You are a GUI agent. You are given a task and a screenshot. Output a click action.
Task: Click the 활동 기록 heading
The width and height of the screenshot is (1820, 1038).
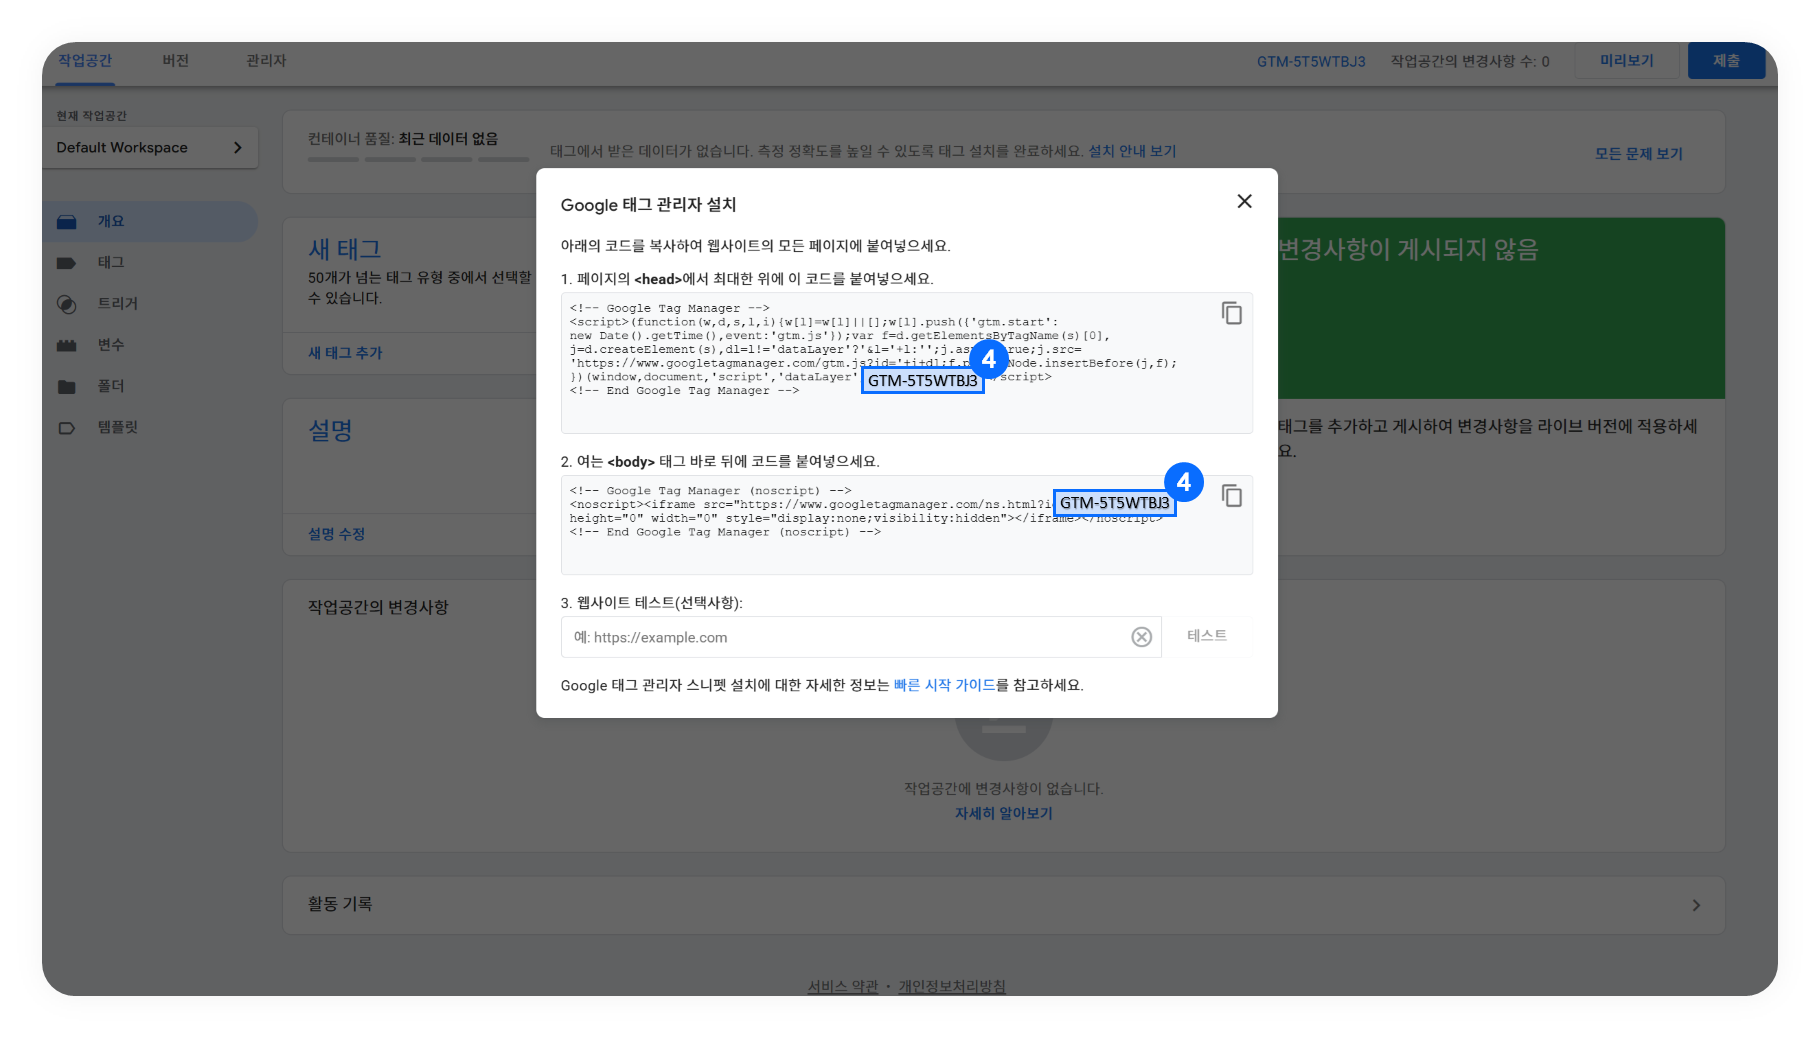[x=340, y=904]
